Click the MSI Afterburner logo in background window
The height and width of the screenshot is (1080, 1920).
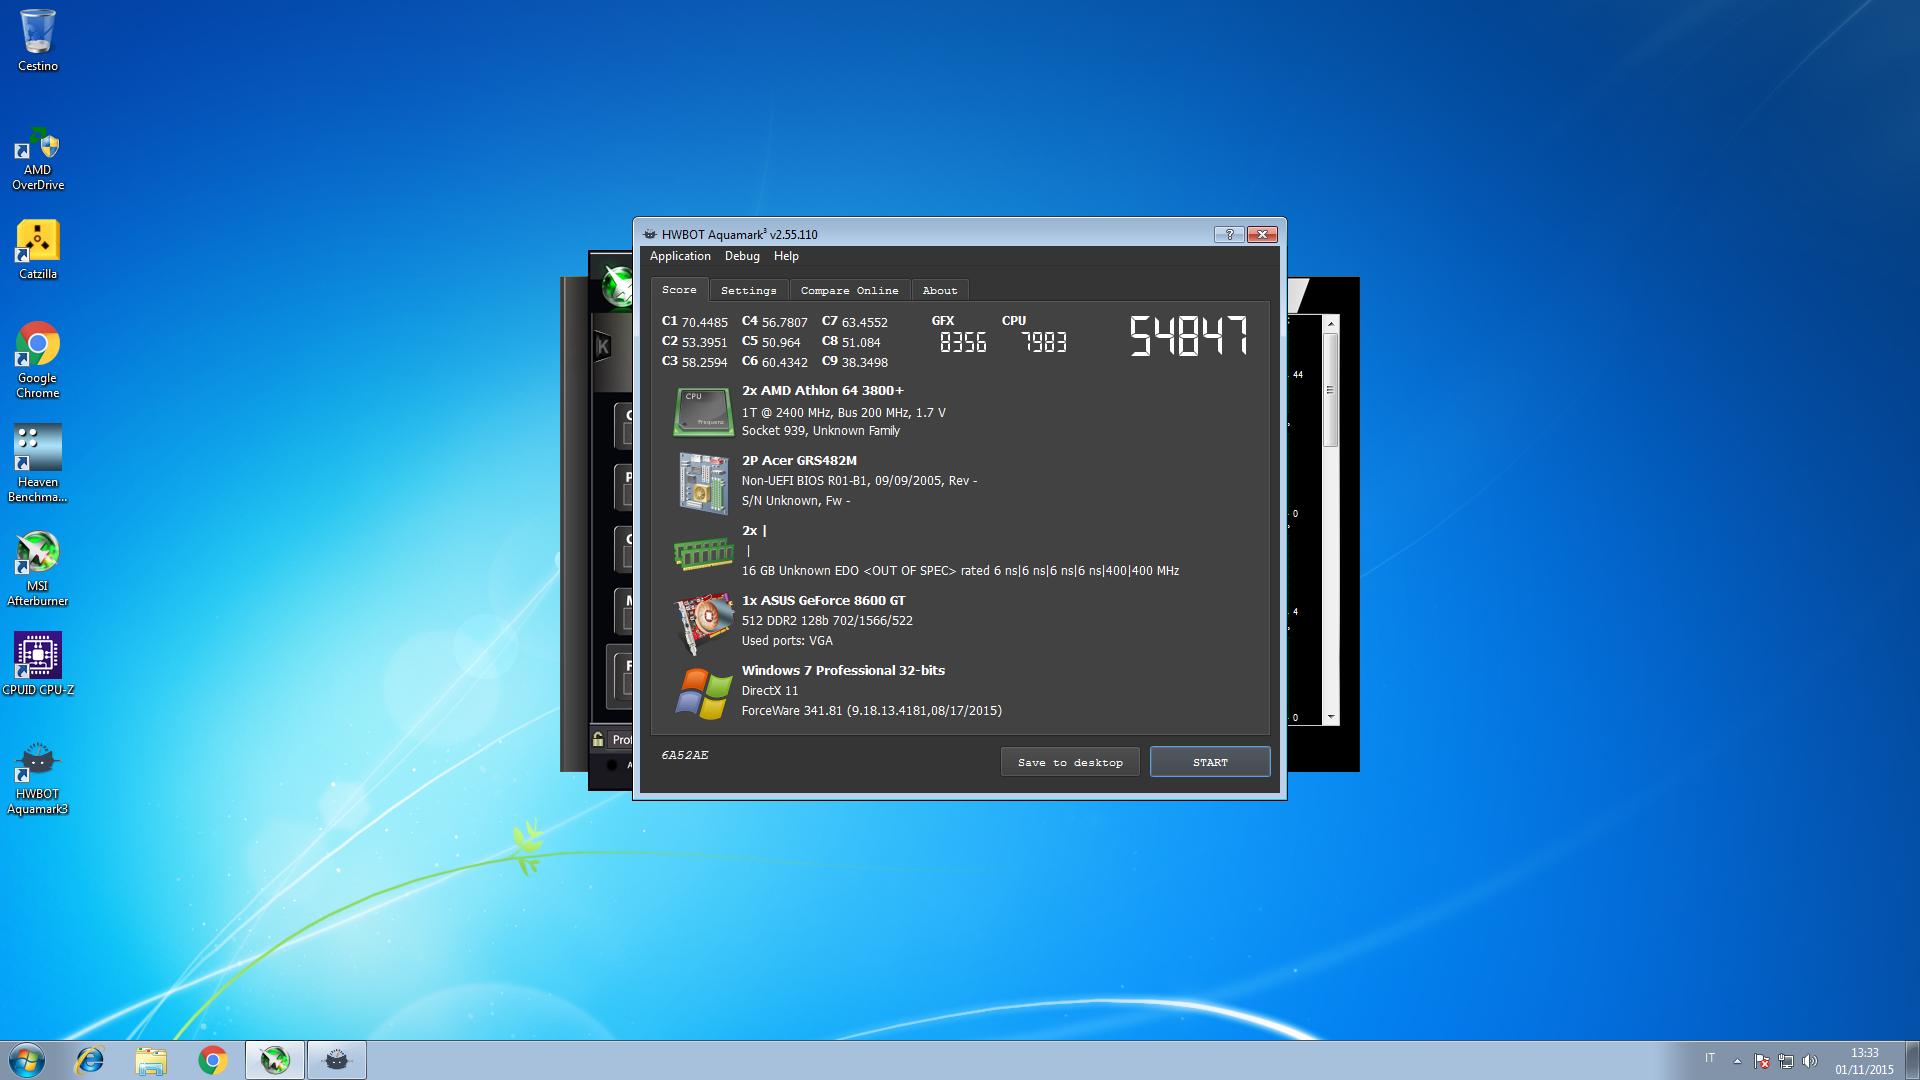click(617, 287)
